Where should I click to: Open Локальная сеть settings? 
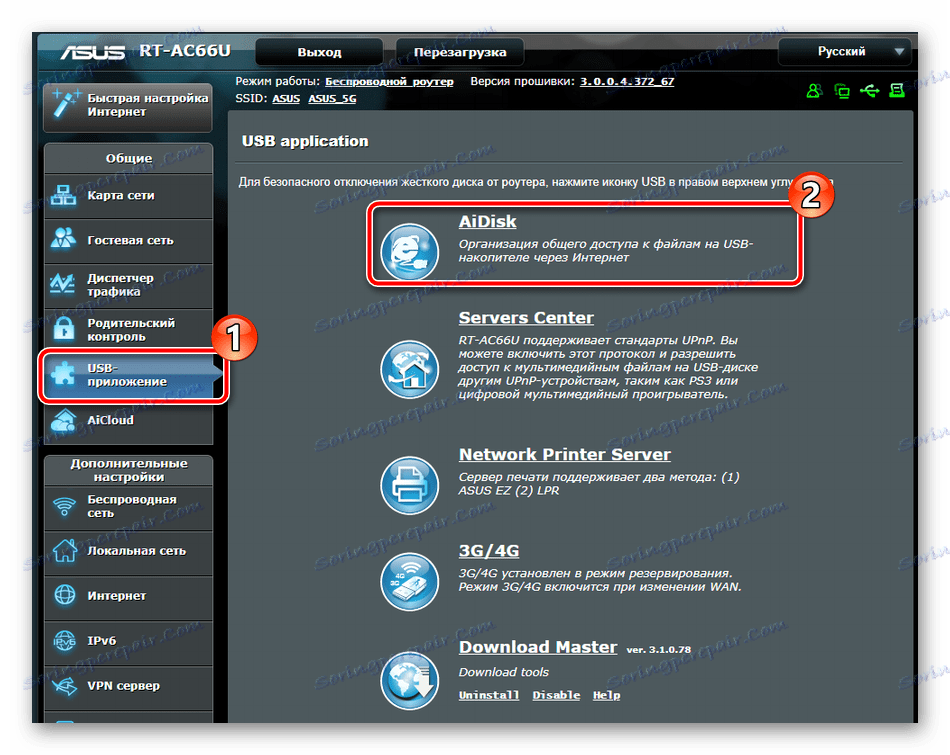128,551
